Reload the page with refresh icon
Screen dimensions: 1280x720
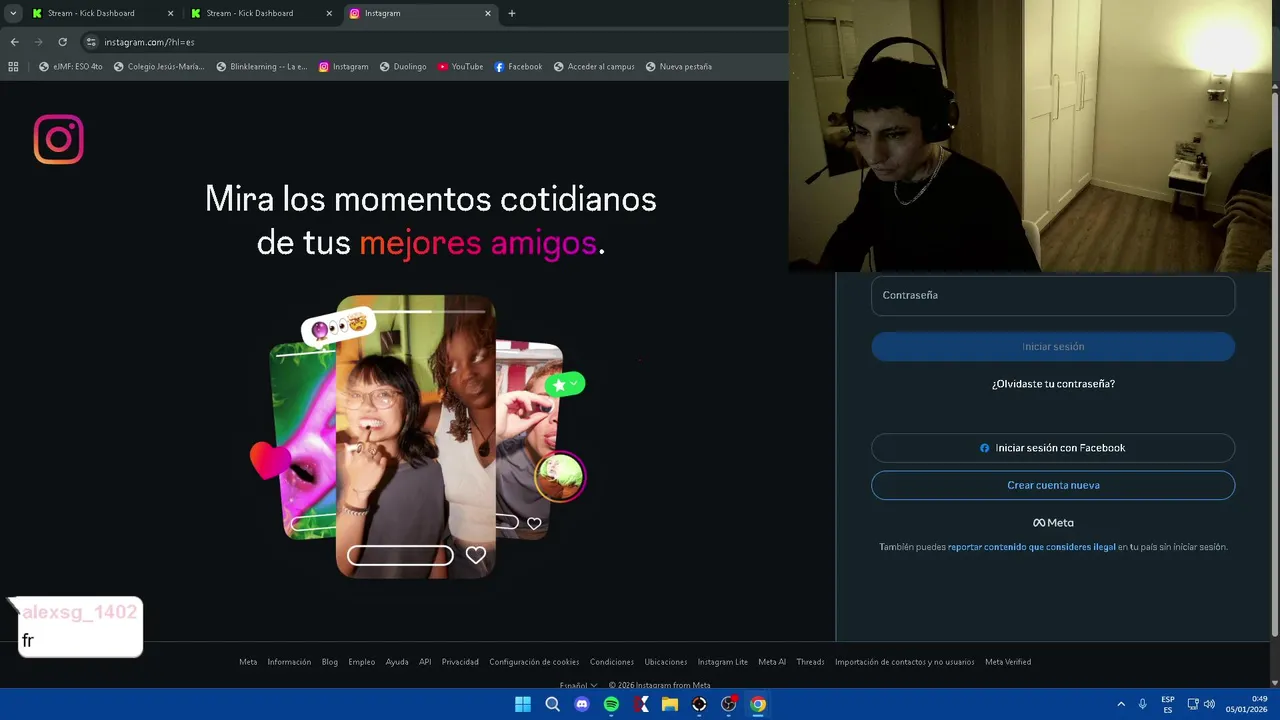(62, 42)
